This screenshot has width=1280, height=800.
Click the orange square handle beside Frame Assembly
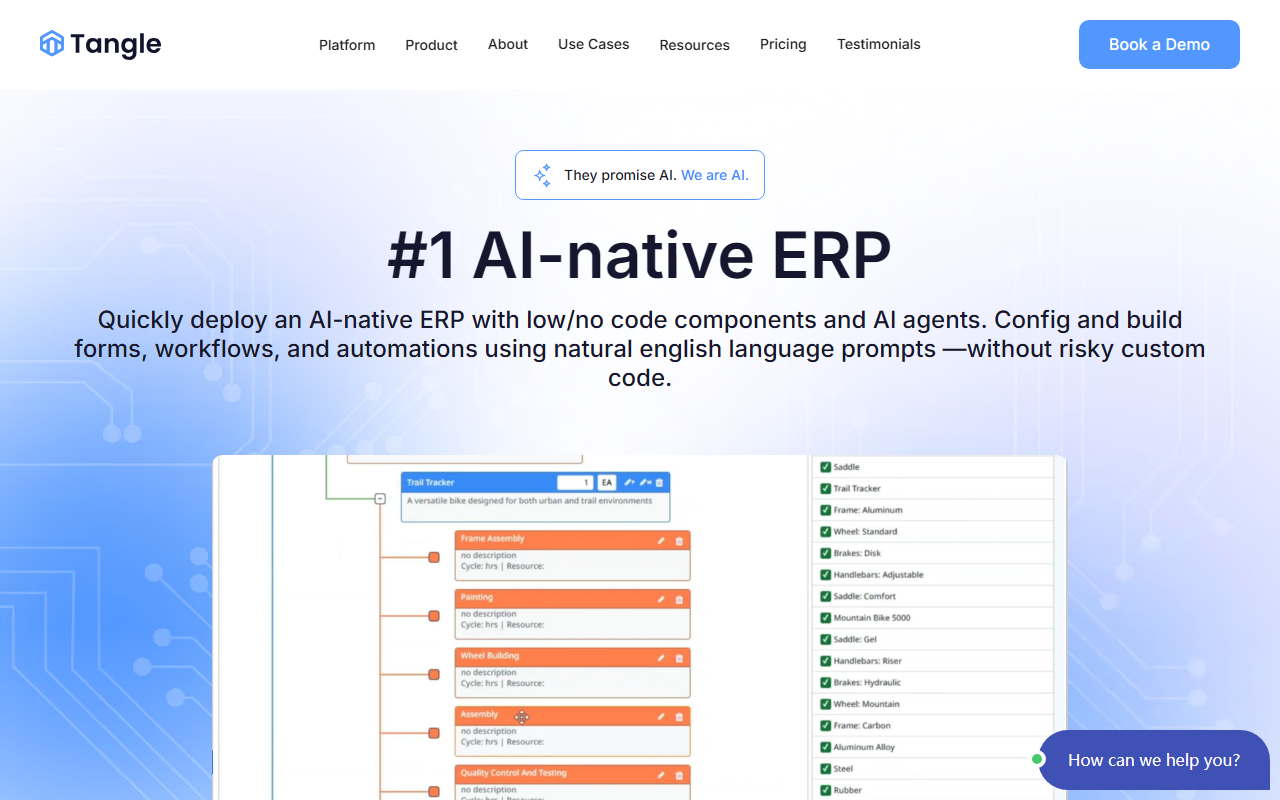[434, 557]
